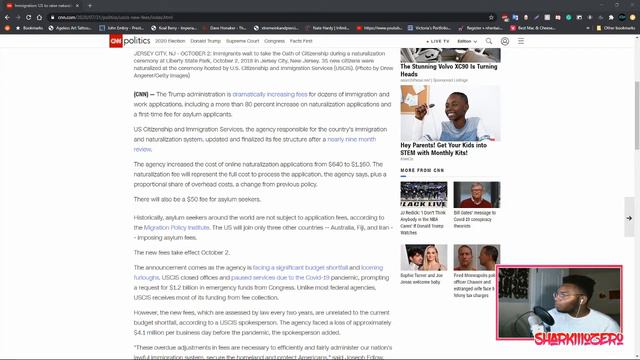Click the Live TV button
Viewport: 640px width, 360px height.
[438, 41]
